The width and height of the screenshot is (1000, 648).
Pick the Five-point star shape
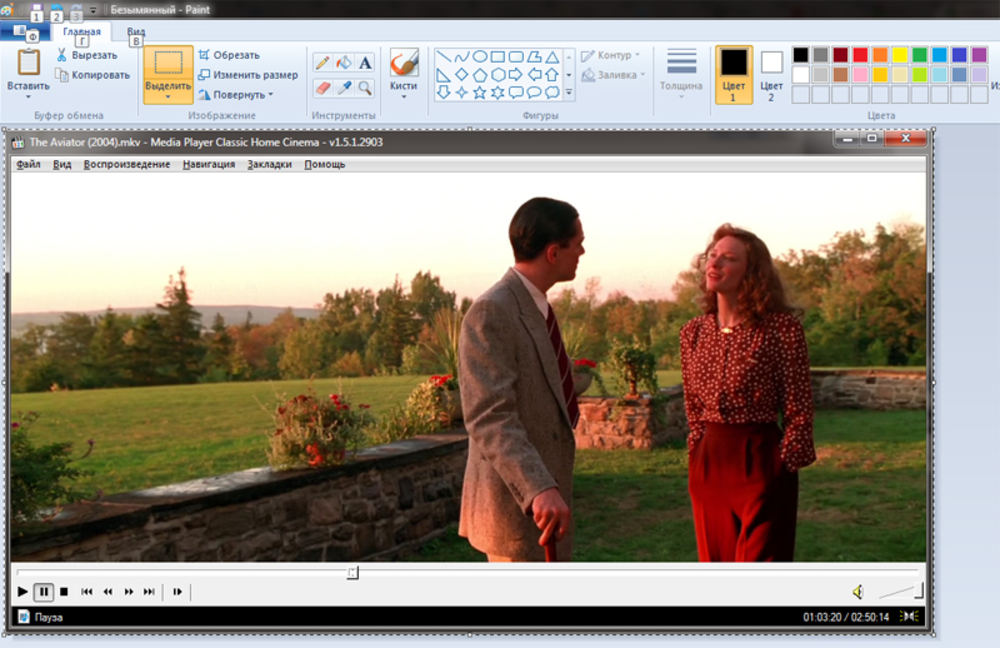click(480, 92)
